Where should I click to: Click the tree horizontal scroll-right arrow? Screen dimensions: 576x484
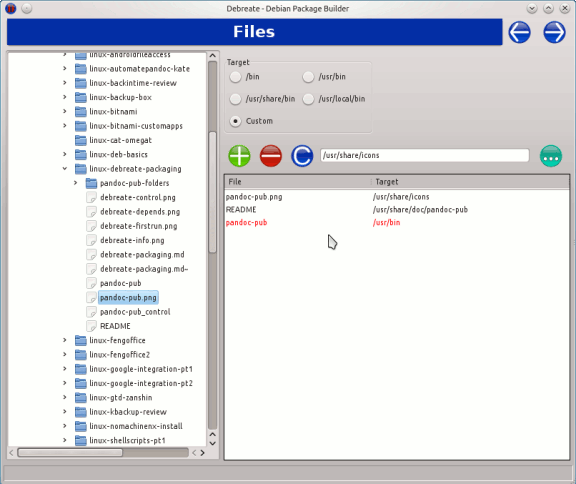coord(202,453)
